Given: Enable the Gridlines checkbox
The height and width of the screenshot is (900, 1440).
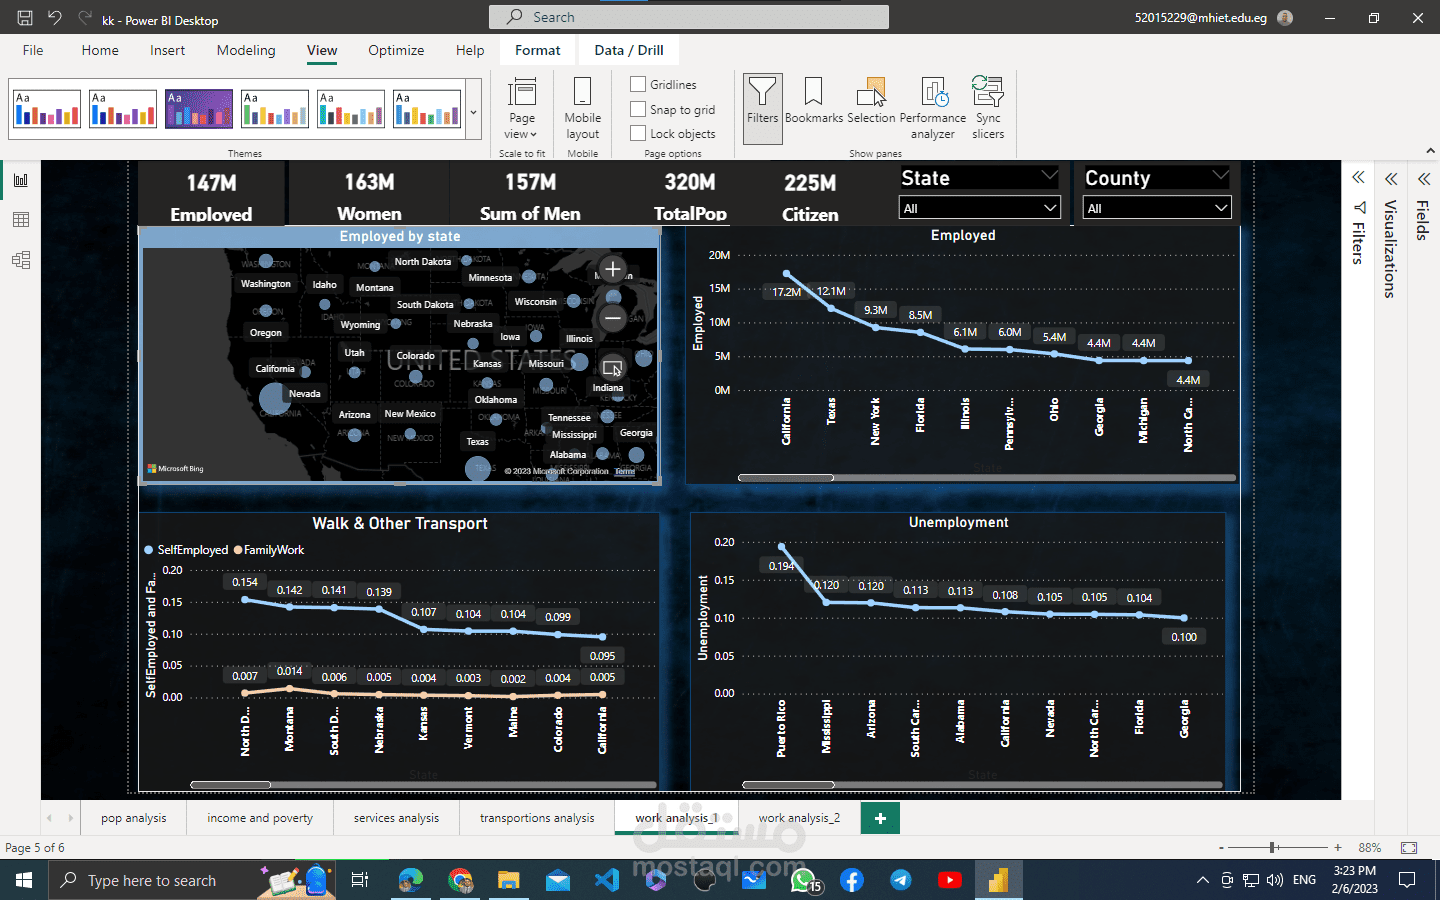Looking at the screenshot, I should click(638, 84).
